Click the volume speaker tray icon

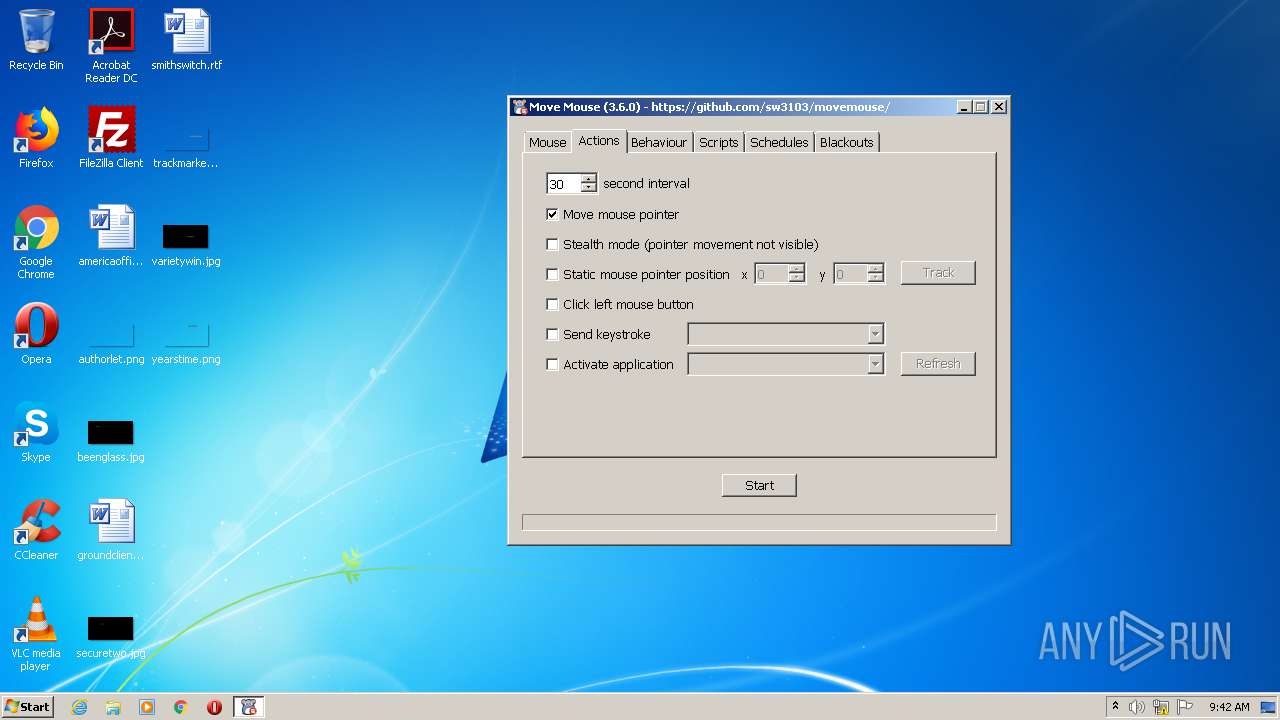tap(1137, 707)
